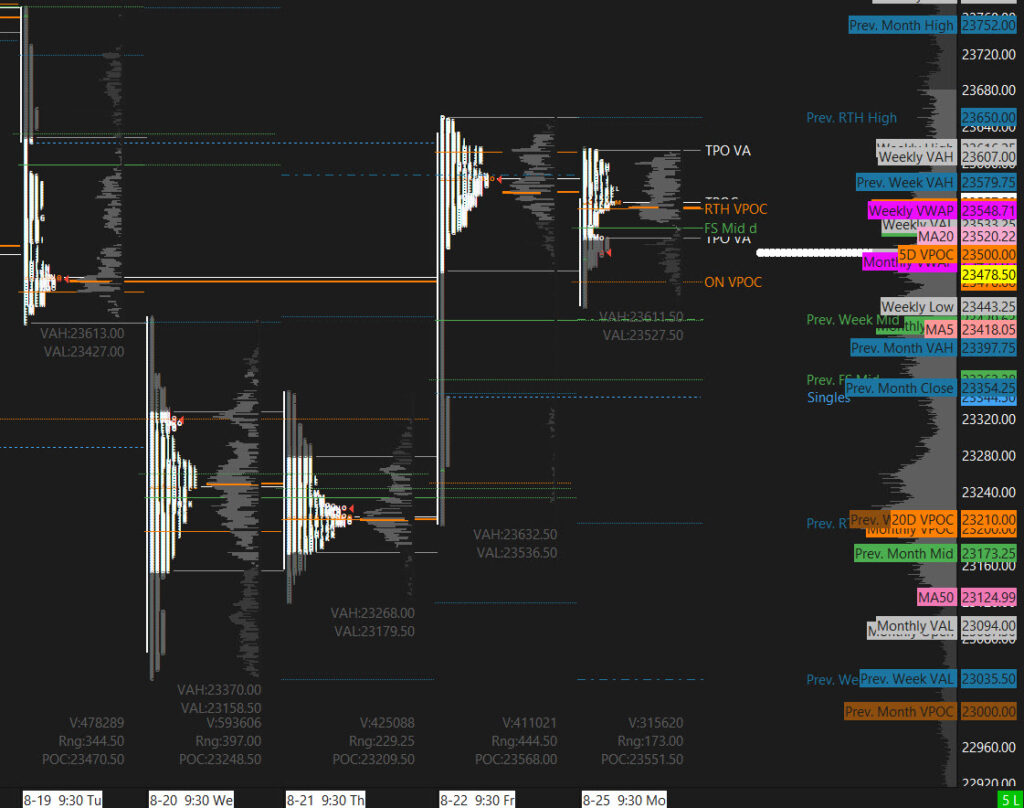
Task: Click the 8-21 9:30 Th date marker
Action: [325, 800]
